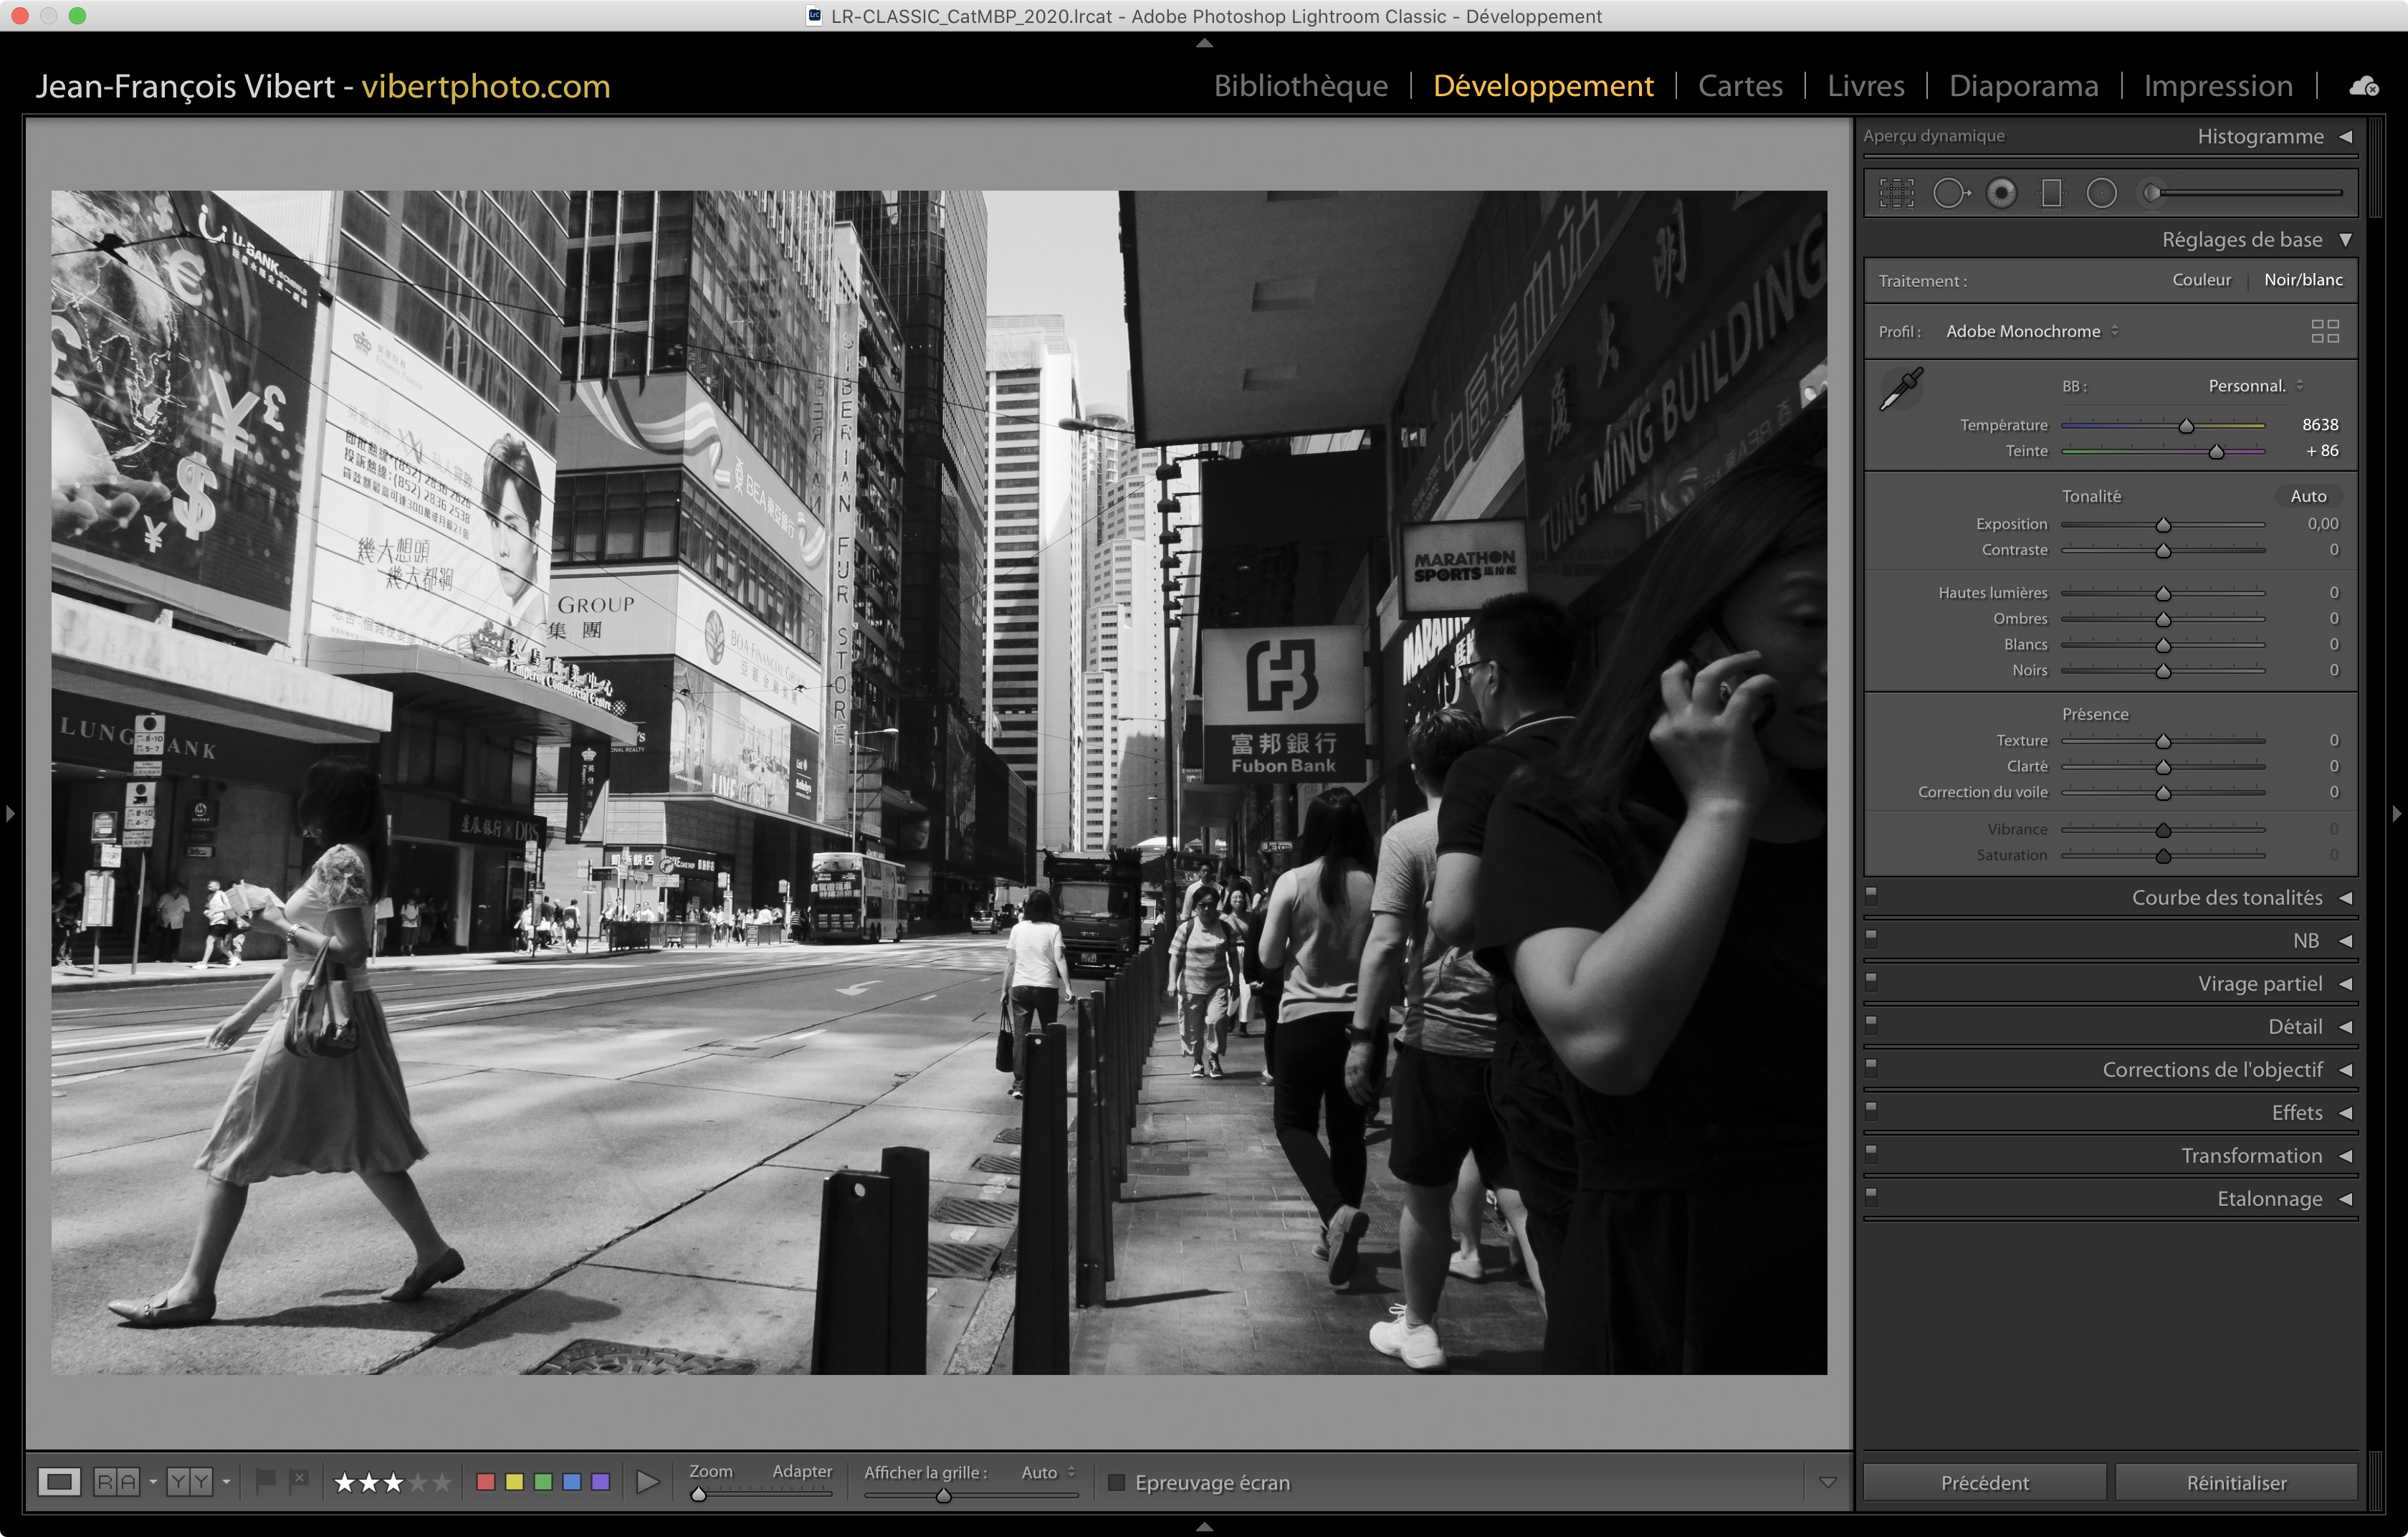This screenshot has height=1537, width=2408.
Task: Toggle the Courbe des tonalités panel switch
Action: tap(1871, 896)
